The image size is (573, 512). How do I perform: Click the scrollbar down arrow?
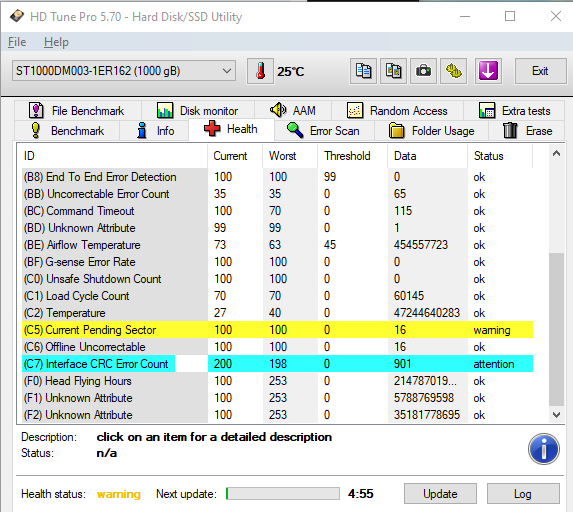(556, 415)
